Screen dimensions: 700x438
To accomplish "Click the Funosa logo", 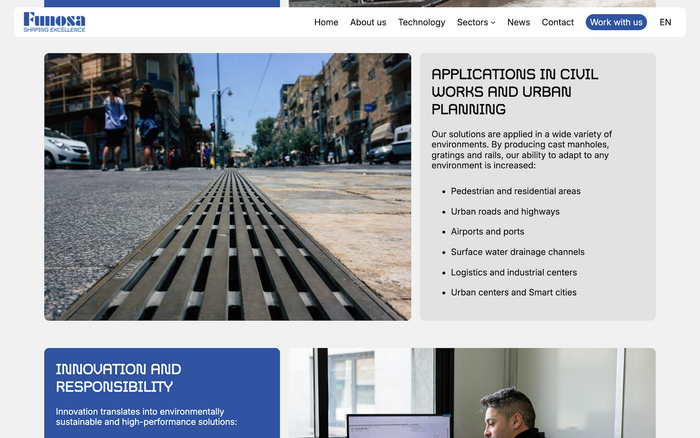I will pos(54,22).
